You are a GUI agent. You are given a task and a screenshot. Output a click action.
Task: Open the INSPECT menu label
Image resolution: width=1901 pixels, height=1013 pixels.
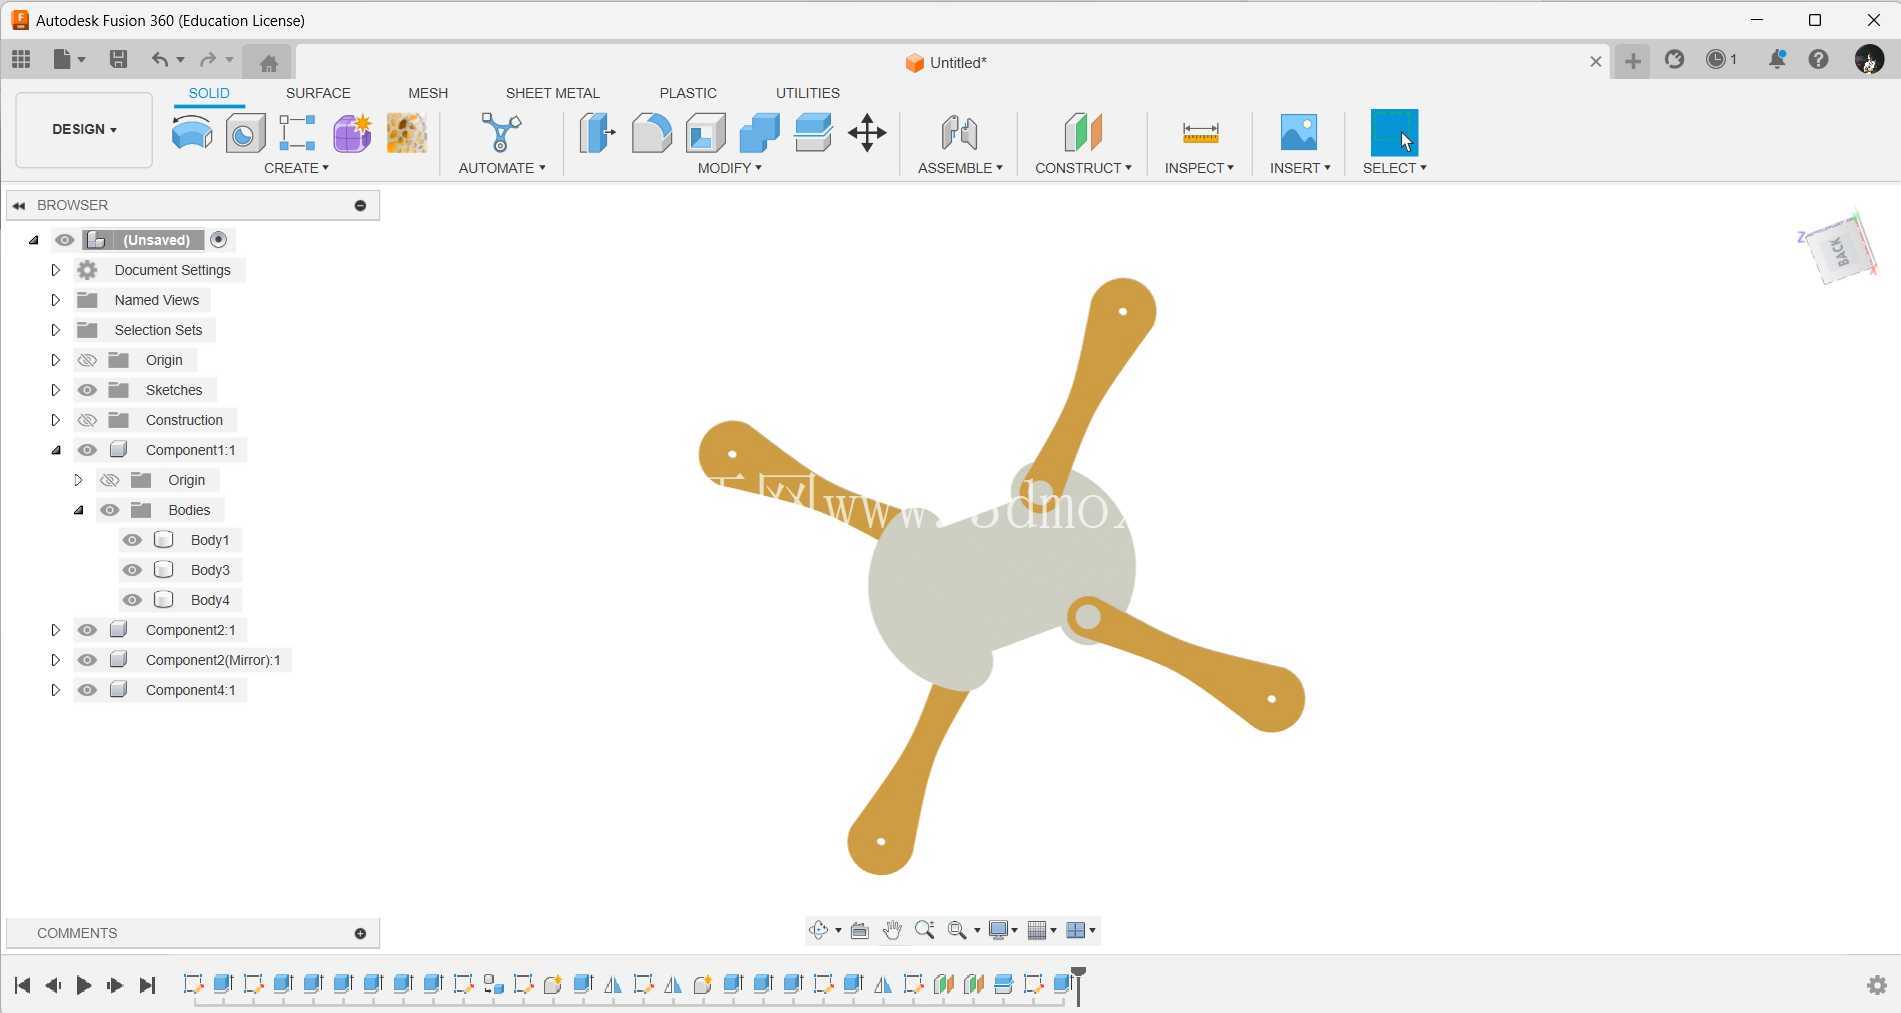point(1199,168)
